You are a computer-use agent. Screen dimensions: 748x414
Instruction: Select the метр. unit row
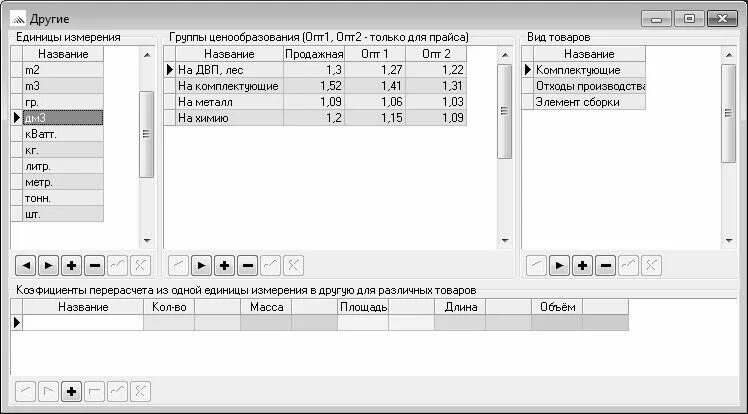[63, 182]
